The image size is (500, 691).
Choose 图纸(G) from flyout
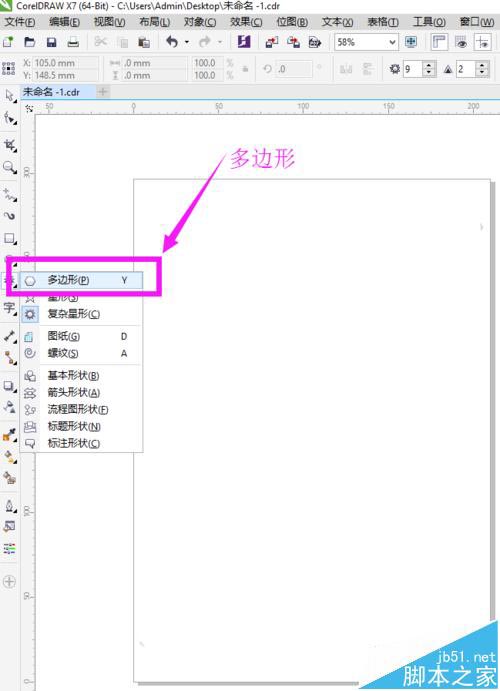[x=82, y=337]
